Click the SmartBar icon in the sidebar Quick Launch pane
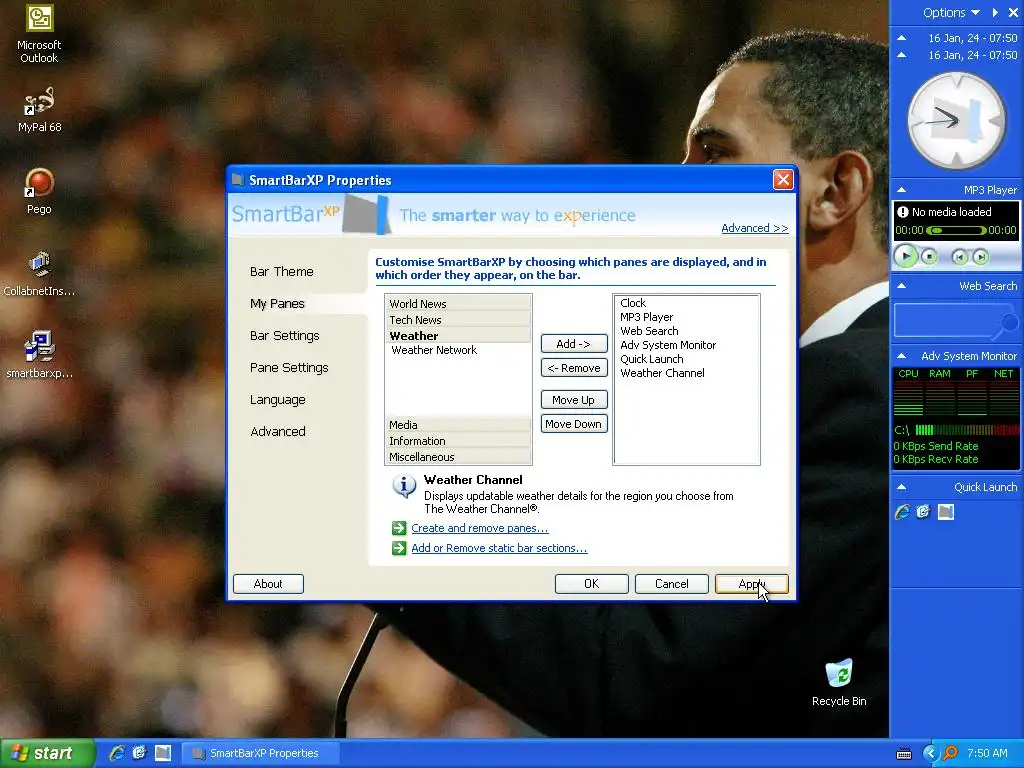The image size is (1024, 768). [946, 512]
